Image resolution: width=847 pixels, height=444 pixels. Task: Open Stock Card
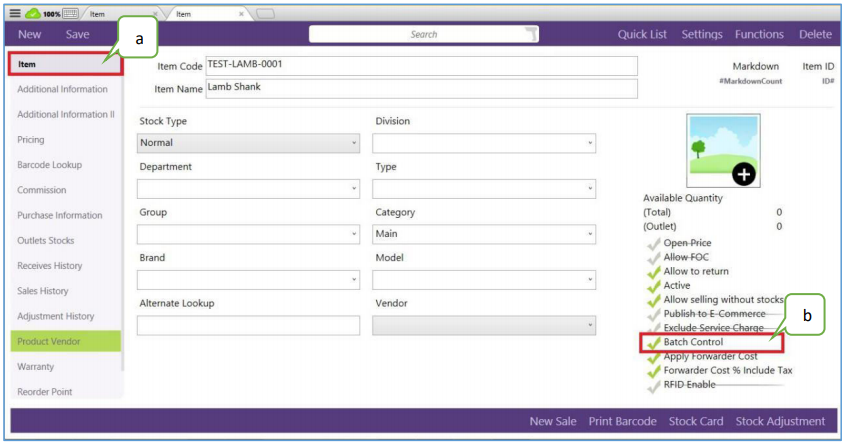(x=696, y=421)
